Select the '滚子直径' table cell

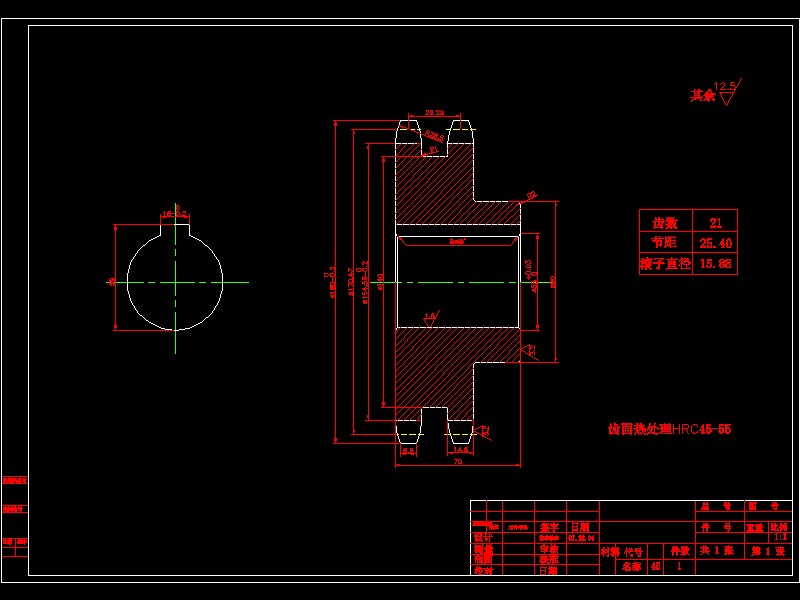point(665,264)
